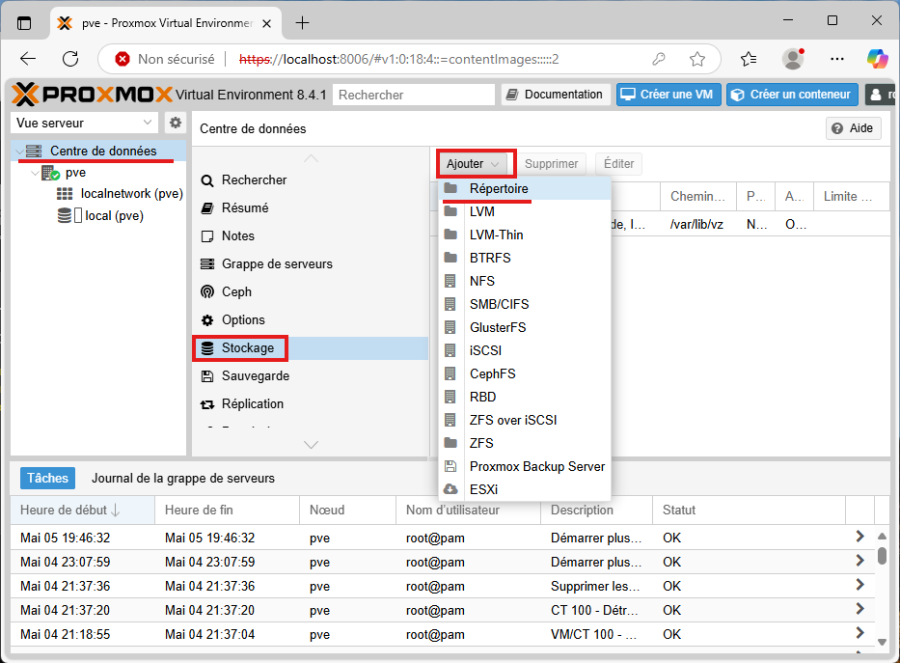Open the server view settings gear
Viewport: 900px width, 663px height.
[175, 122]
